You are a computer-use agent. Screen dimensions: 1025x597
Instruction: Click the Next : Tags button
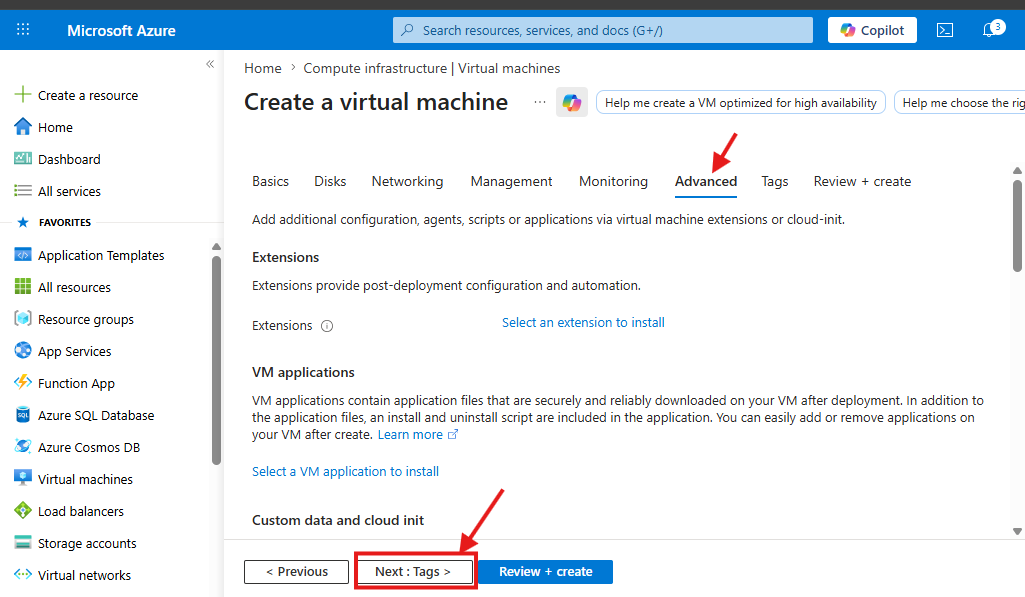pyautogui.click(x=414, y=571)
